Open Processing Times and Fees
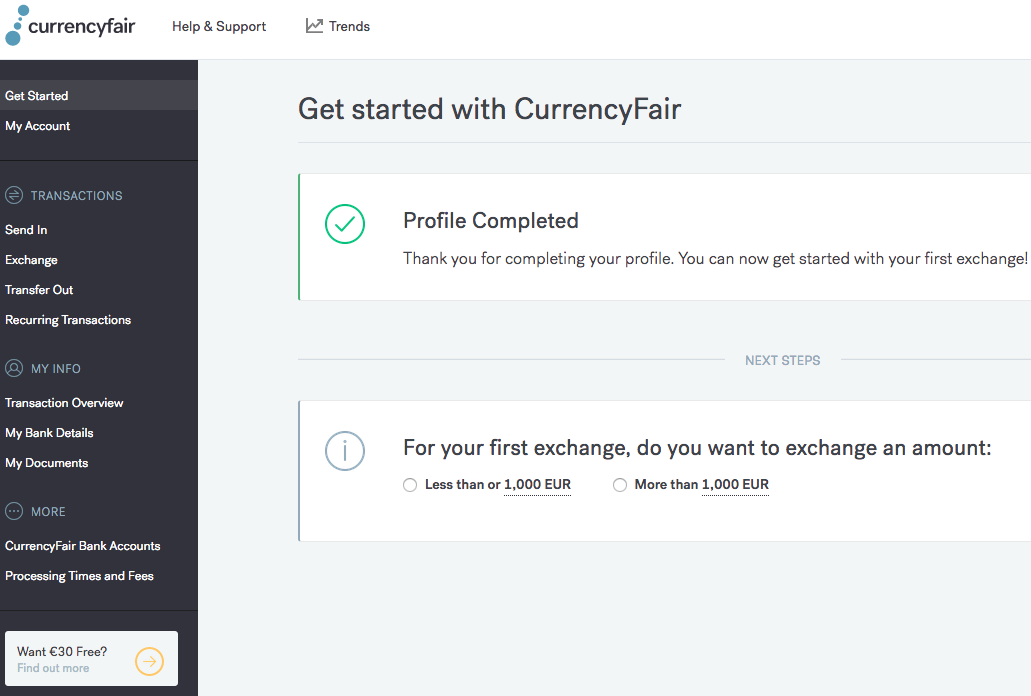Image resolution: width=1031 pixels, height=696 pixels. click(x=80, y=576)
